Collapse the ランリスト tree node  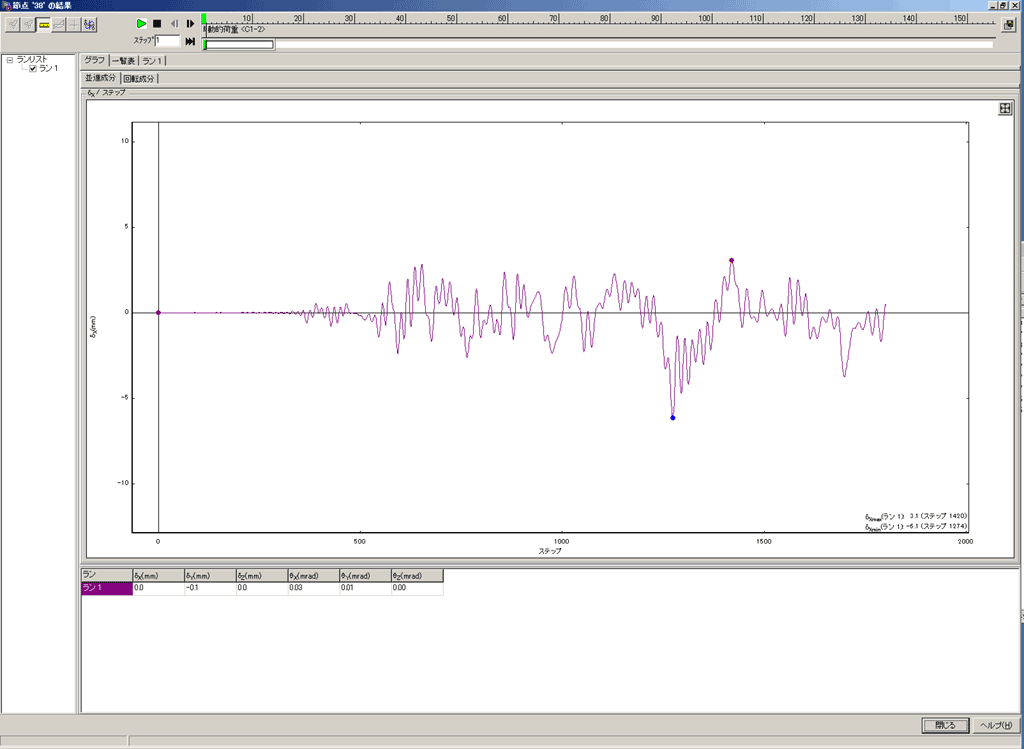click(9, 60)
